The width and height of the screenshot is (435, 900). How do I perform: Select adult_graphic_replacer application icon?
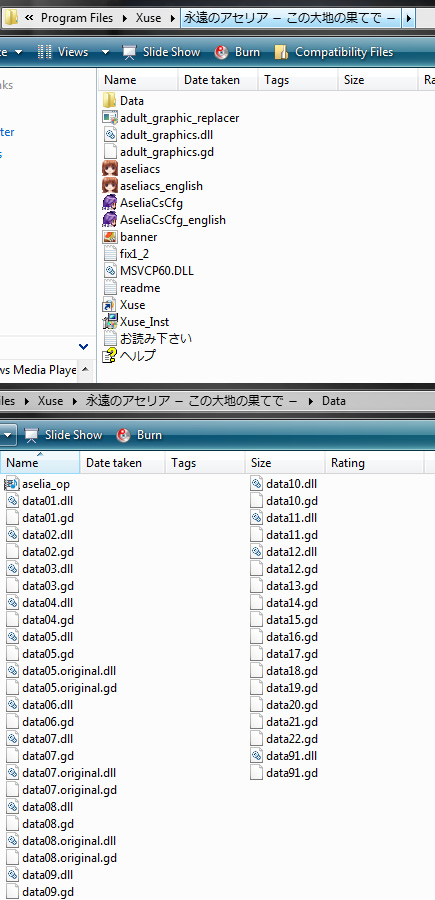(x=110, y=118)
